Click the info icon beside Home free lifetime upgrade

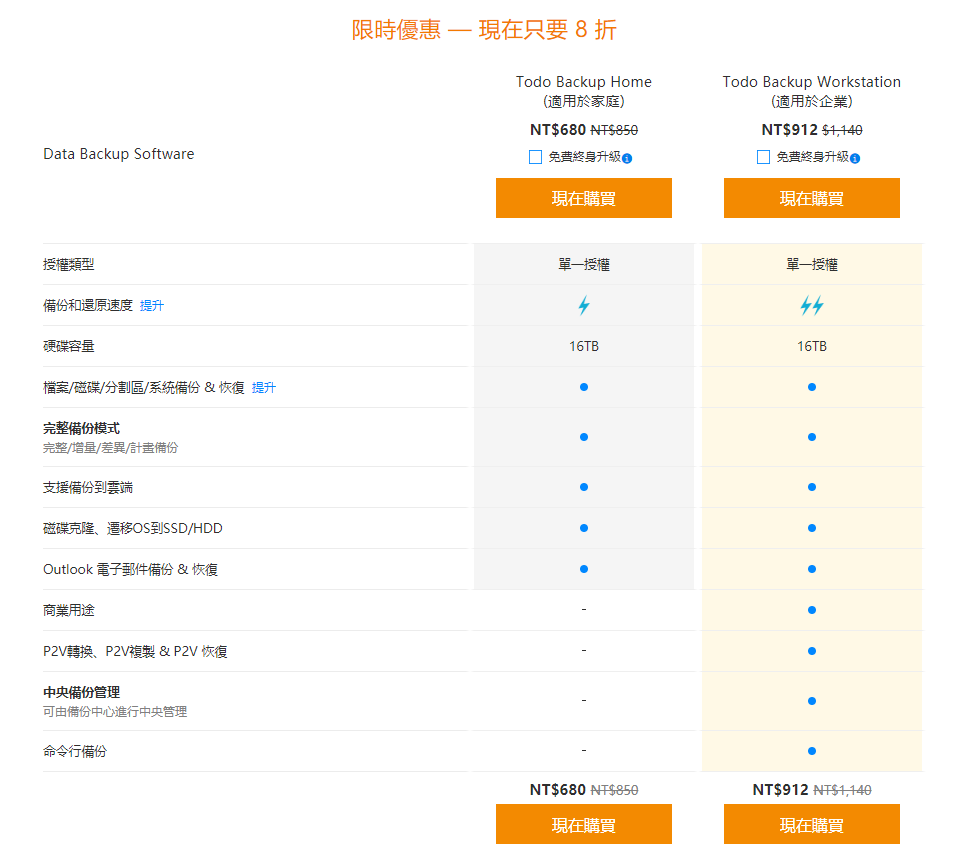coord(627,158)
